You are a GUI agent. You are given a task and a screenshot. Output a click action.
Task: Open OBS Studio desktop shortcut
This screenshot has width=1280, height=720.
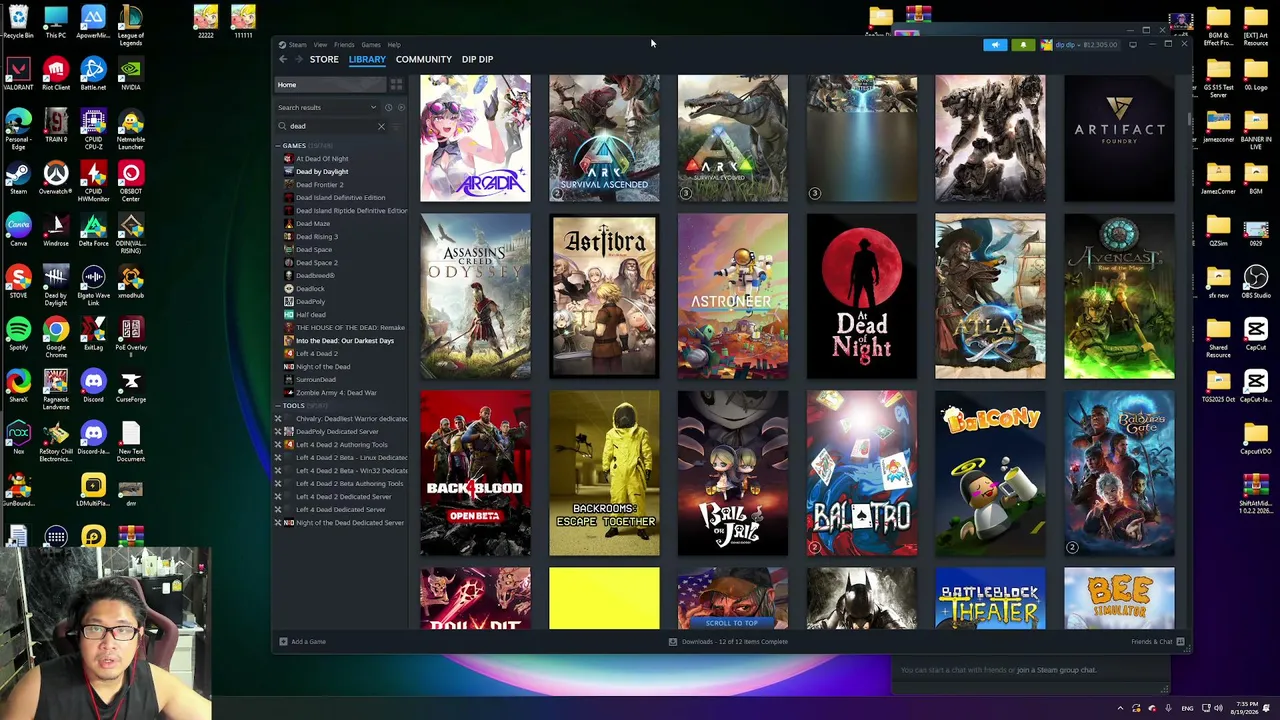click(1256, 282)
